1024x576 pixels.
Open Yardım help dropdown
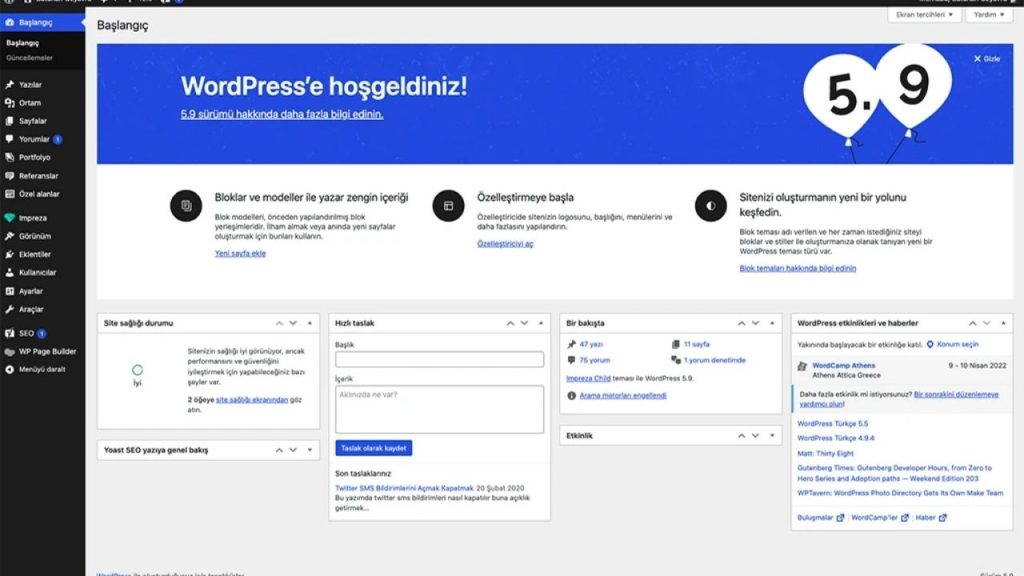tap(989, 14)
